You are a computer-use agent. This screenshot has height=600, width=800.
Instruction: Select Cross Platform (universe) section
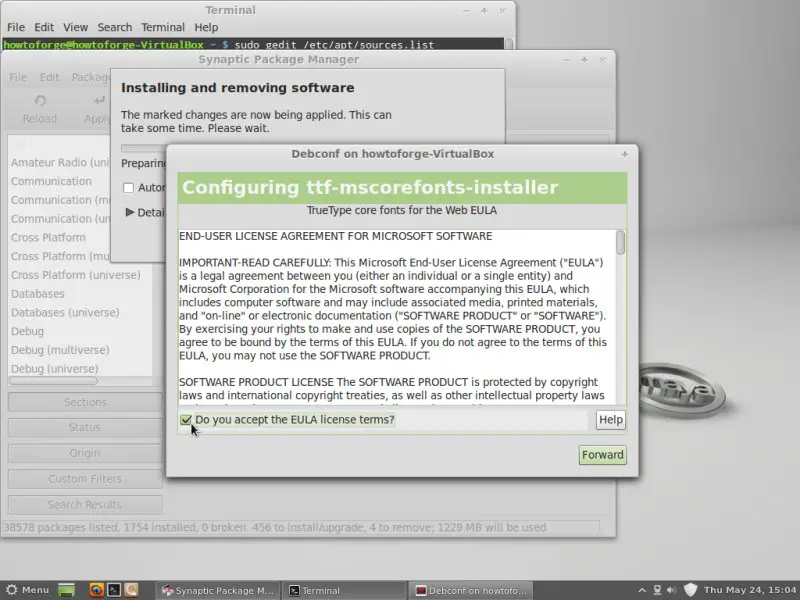76,275
